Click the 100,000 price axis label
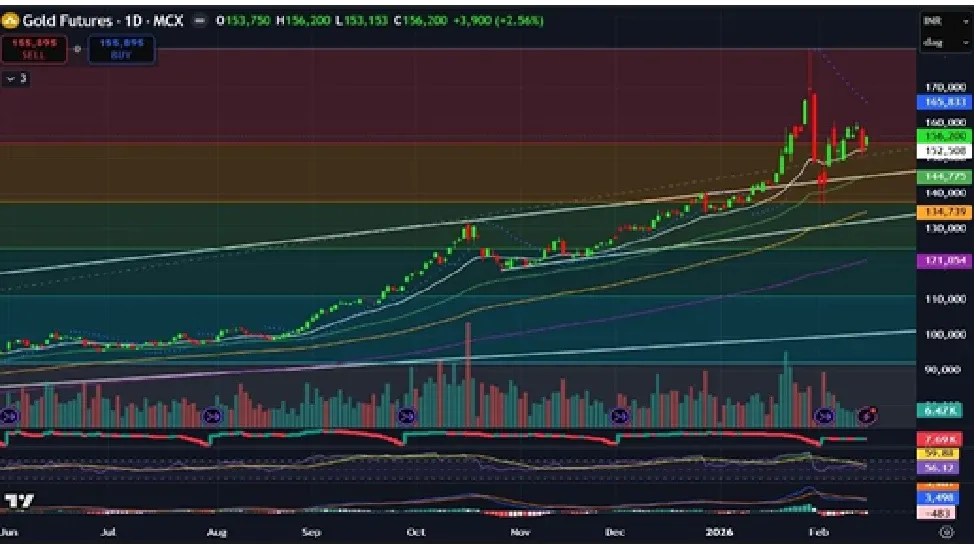This screenshot has width=974, height=548. tap(945, 335)
